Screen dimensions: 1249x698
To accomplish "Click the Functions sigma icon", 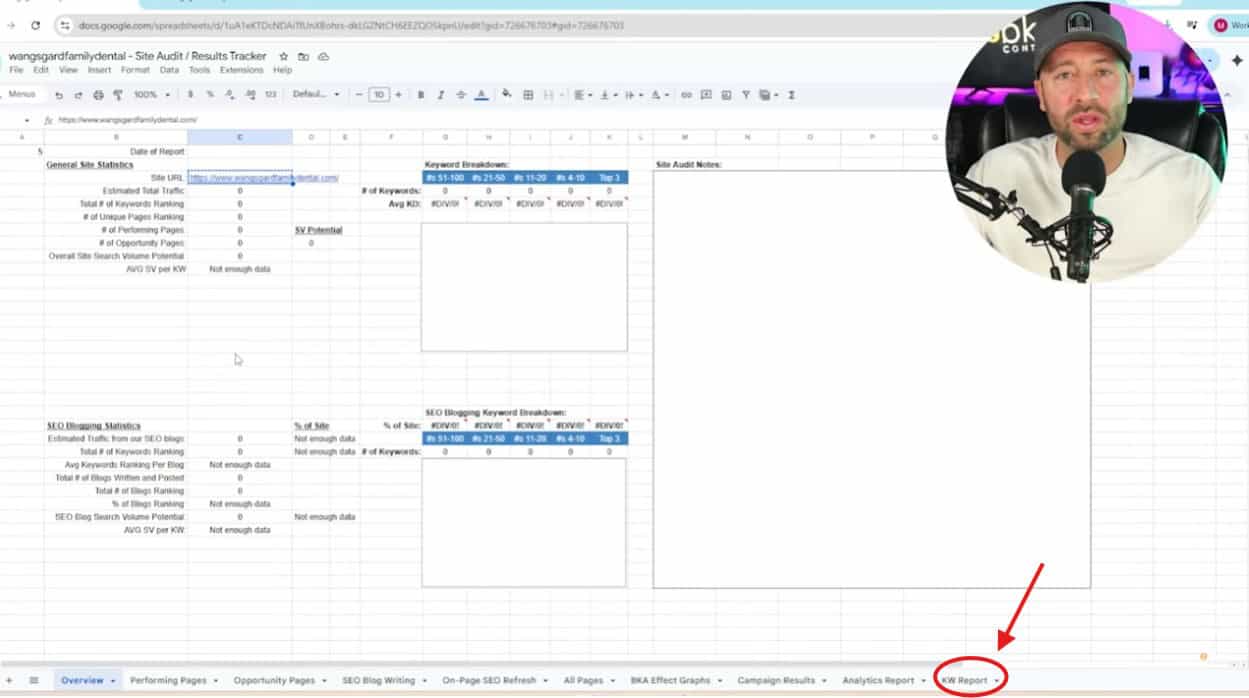I will click(793, 94).
